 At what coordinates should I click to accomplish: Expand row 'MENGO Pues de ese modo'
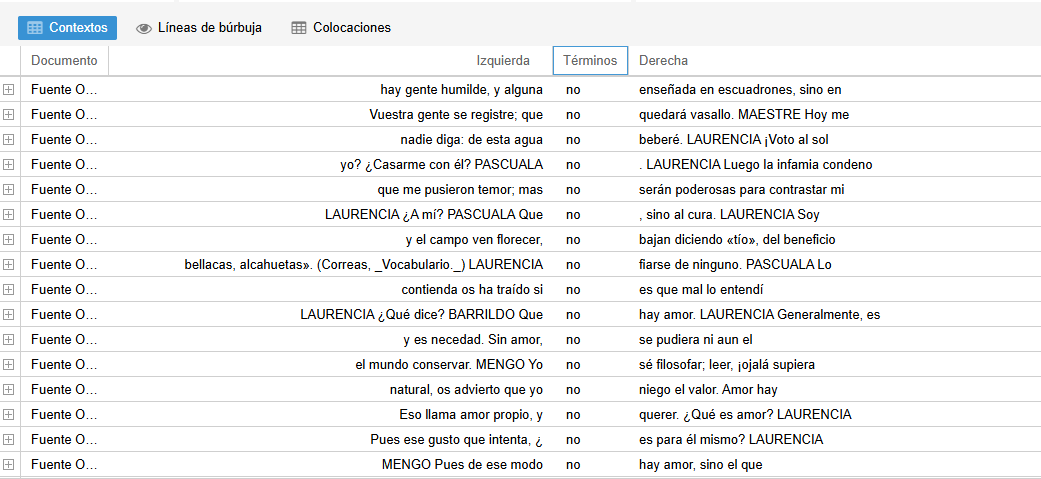(8, 464)
